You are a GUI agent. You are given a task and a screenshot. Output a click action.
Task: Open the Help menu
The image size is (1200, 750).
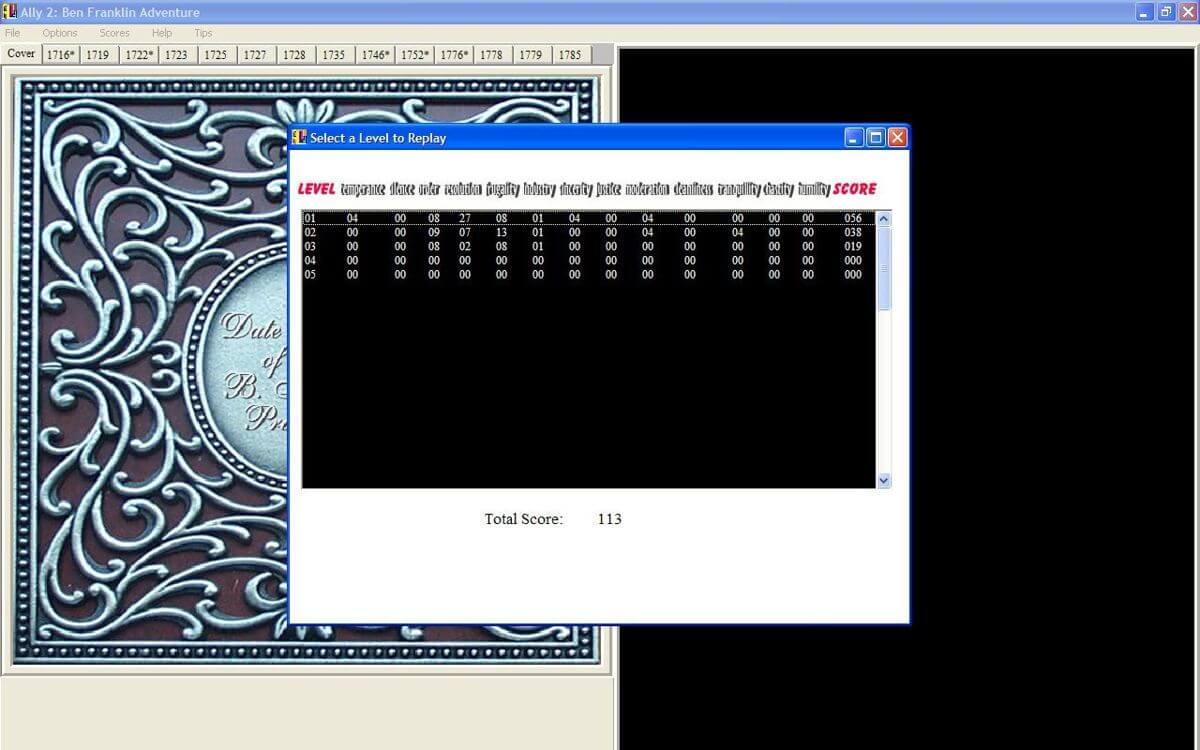click(x=162, y=33)
